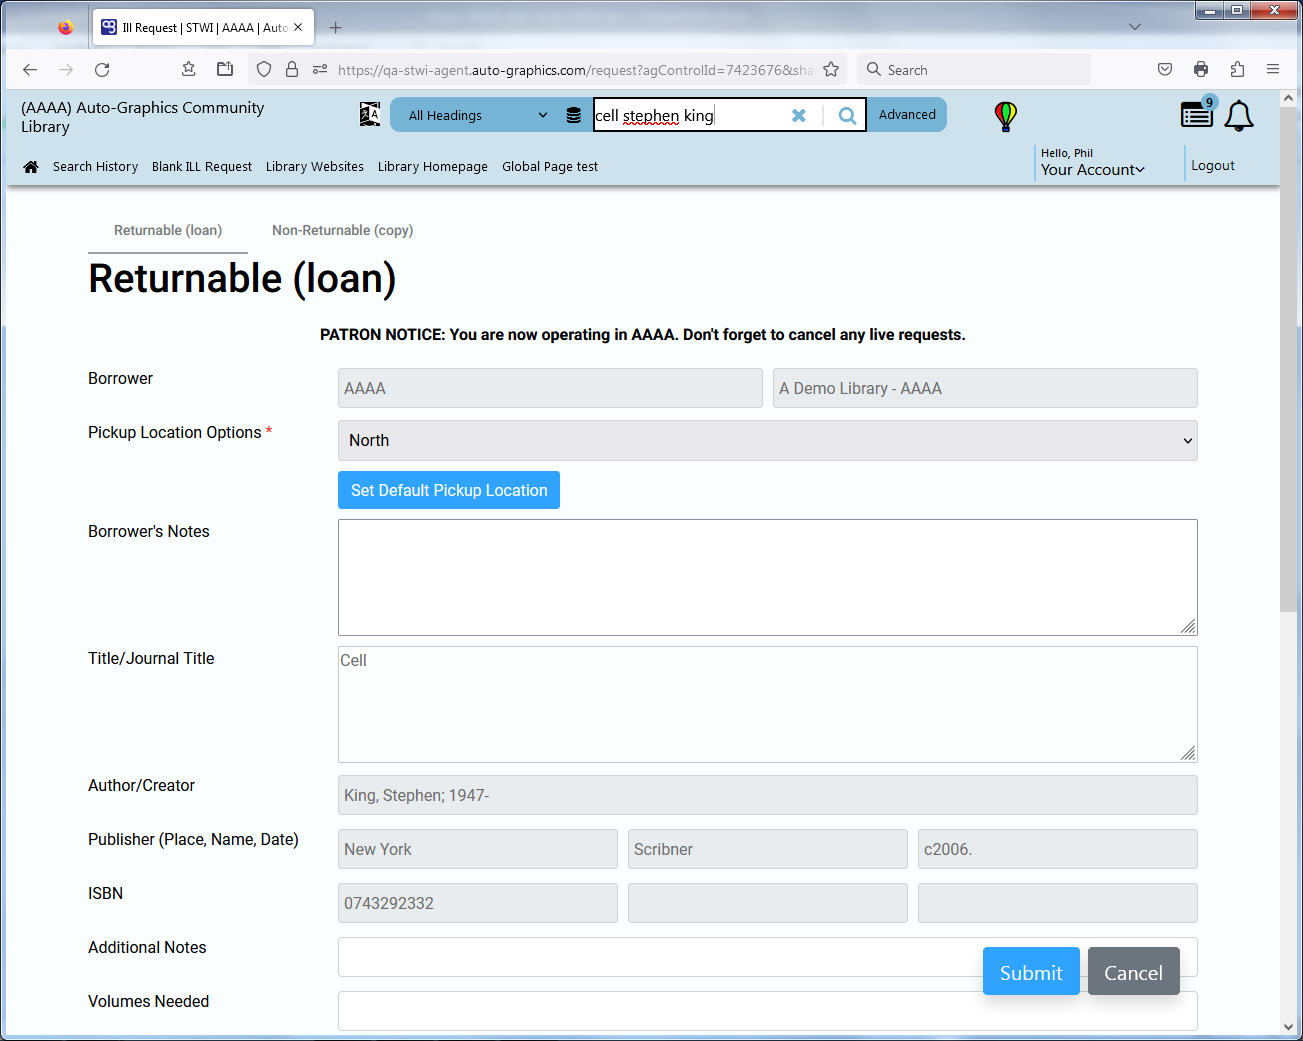Expand the Pickup Location Options dropdown

(768, 440)
